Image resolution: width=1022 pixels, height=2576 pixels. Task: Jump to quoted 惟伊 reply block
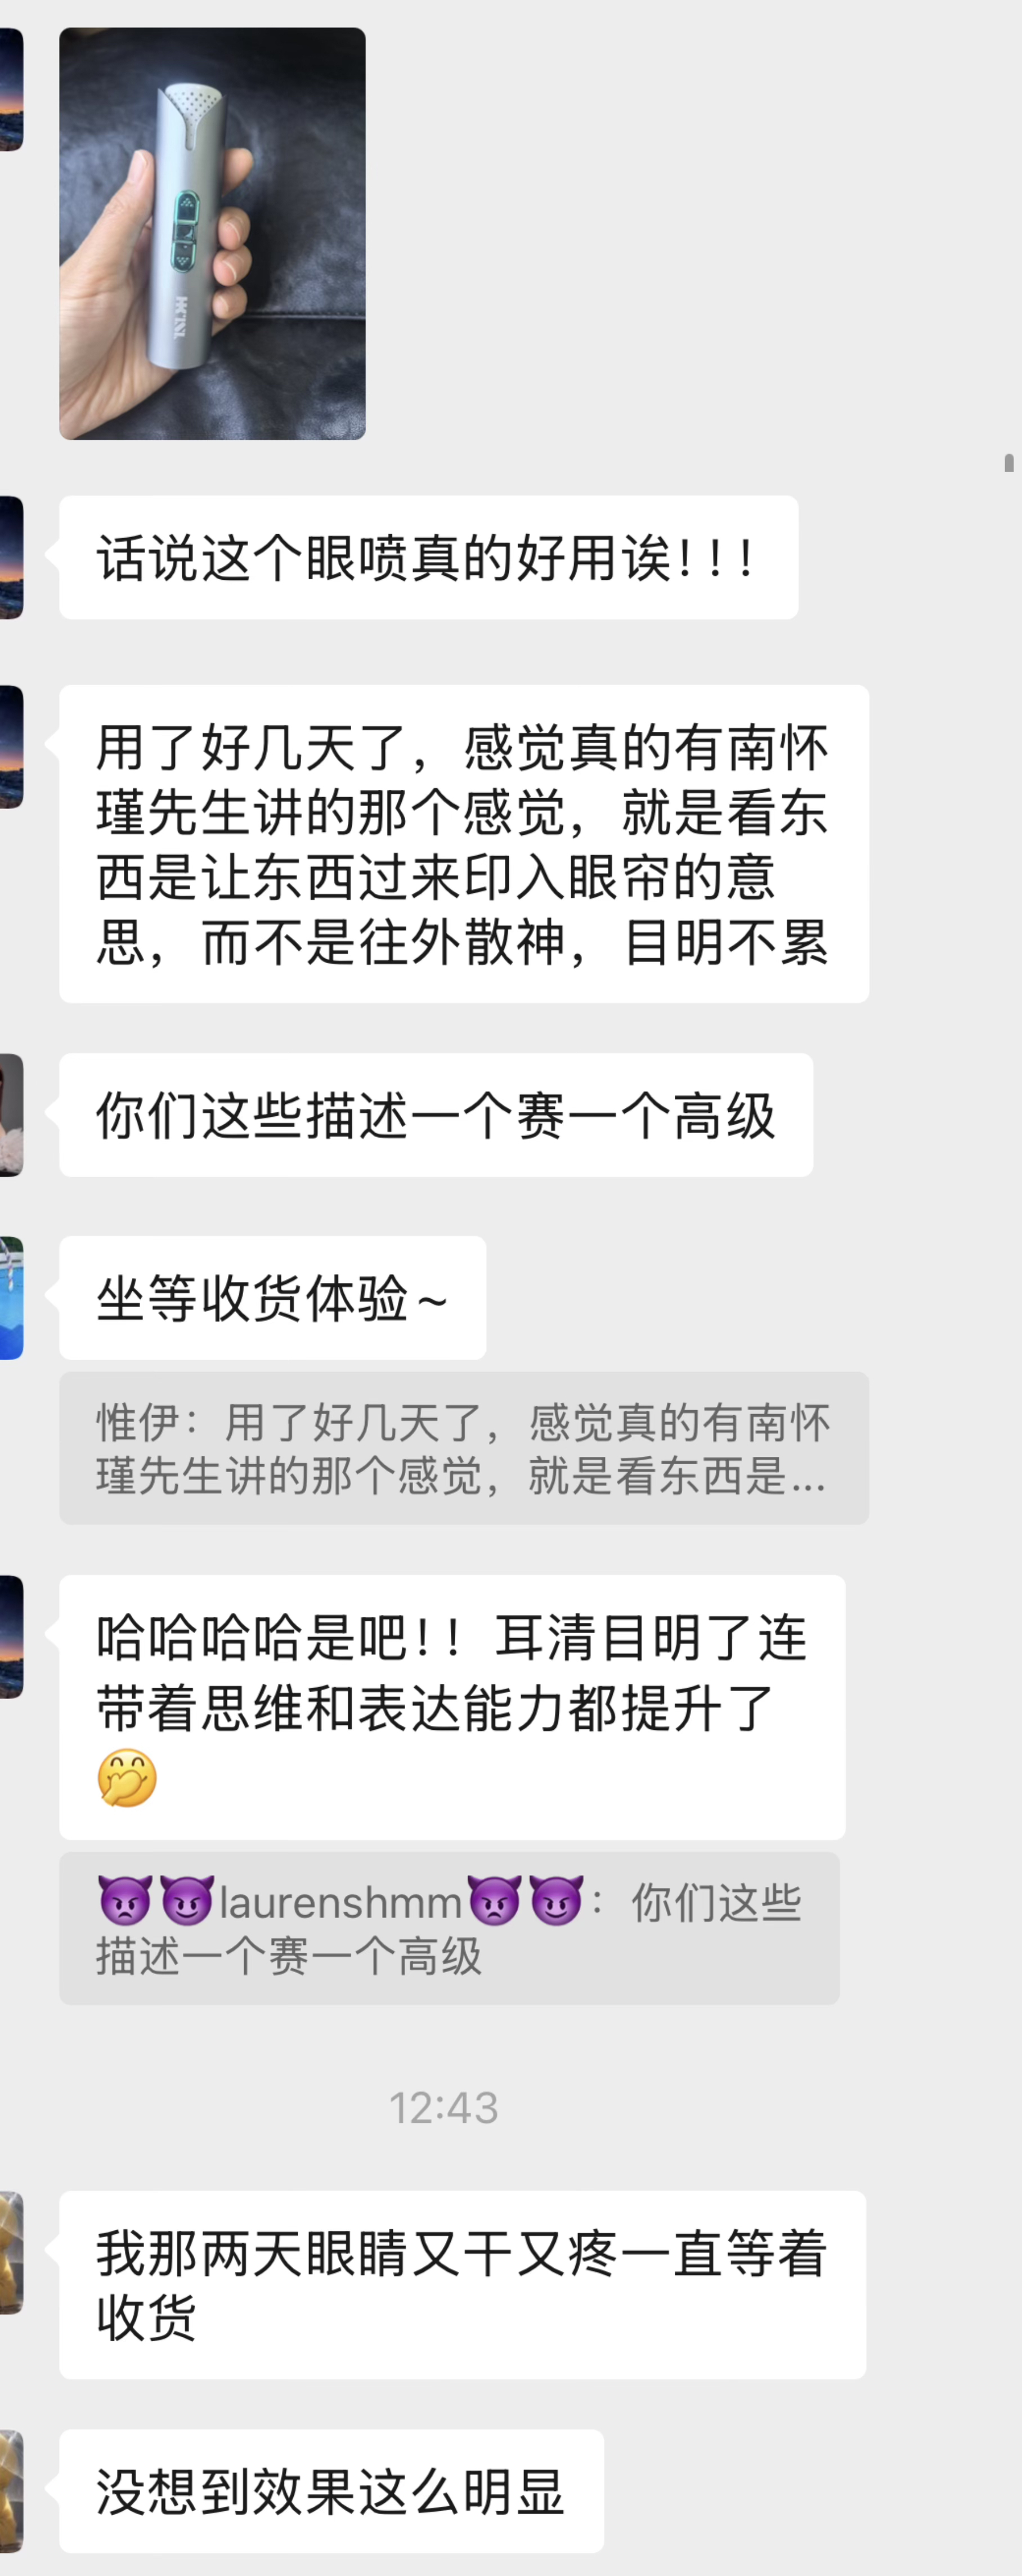pyautogui.click(x=464, y=1448)
